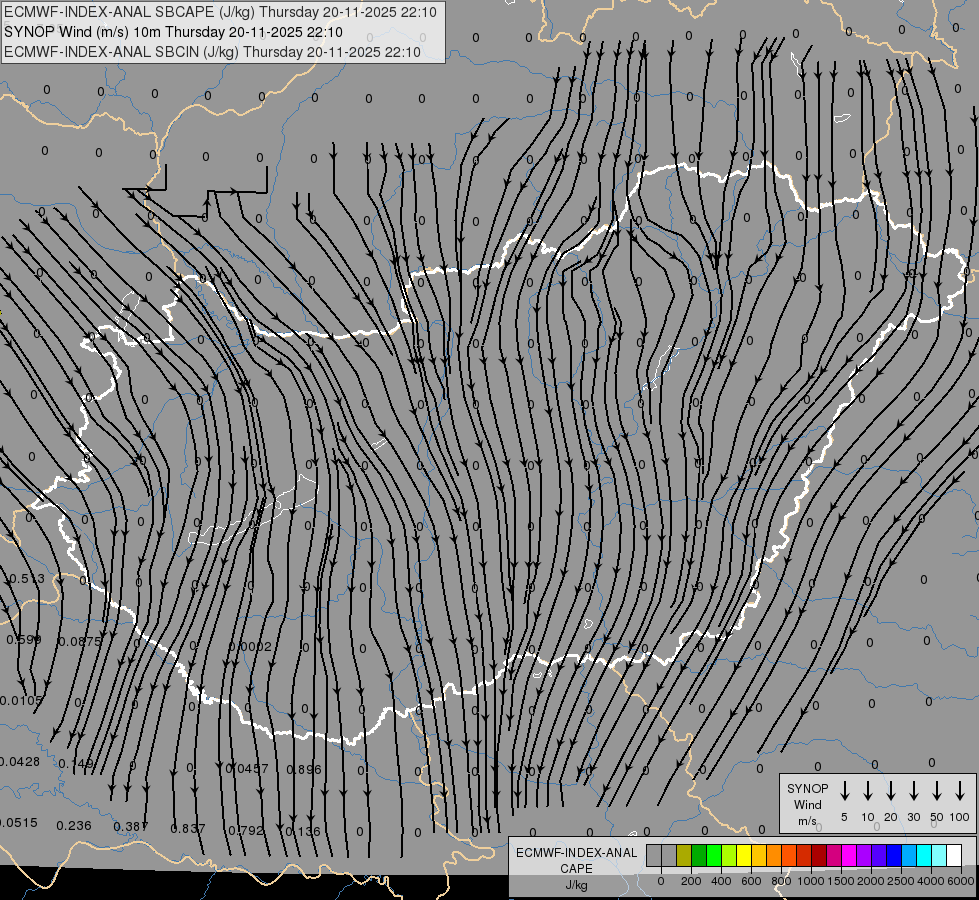Click the 0.599 value on the map
This screenshot has width=979, height=900.
click(24, 640)
